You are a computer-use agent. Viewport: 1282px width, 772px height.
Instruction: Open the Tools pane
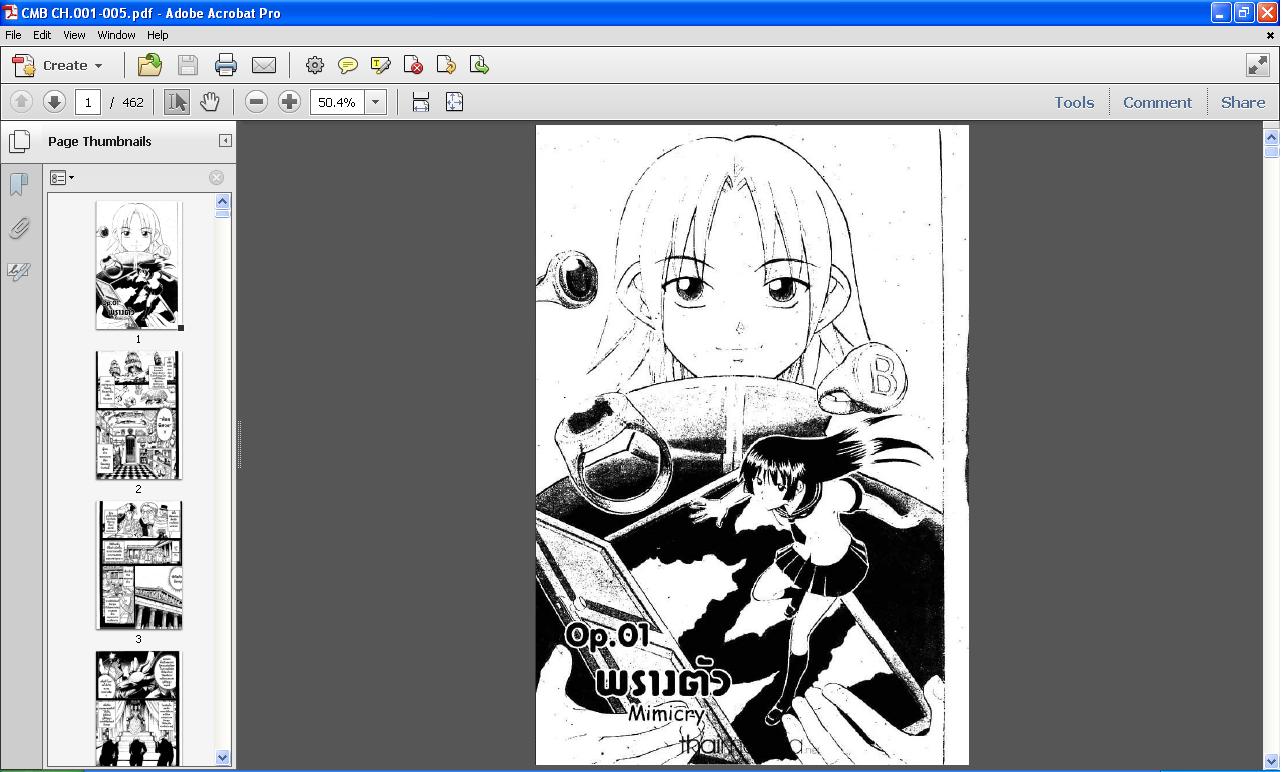tap(1074, 102)
